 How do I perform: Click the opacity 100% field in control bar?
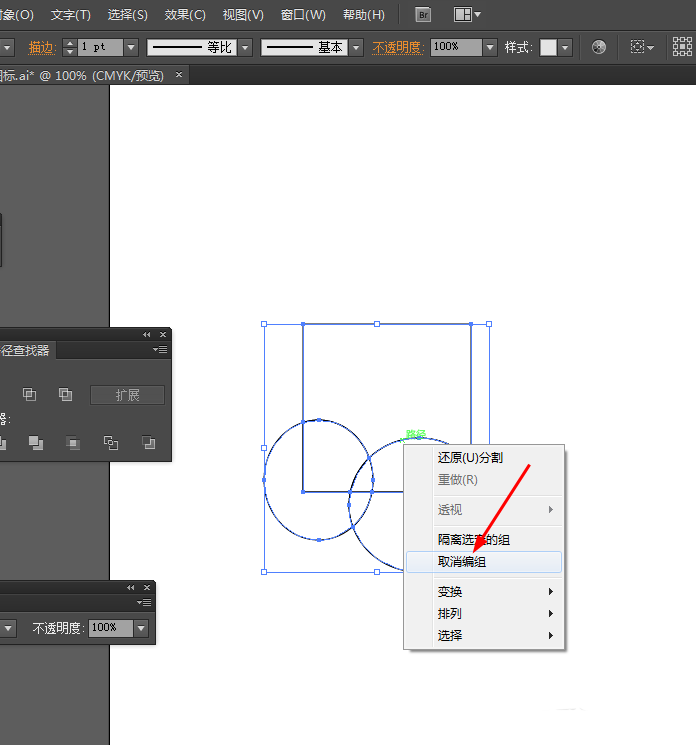click(456, 47)
